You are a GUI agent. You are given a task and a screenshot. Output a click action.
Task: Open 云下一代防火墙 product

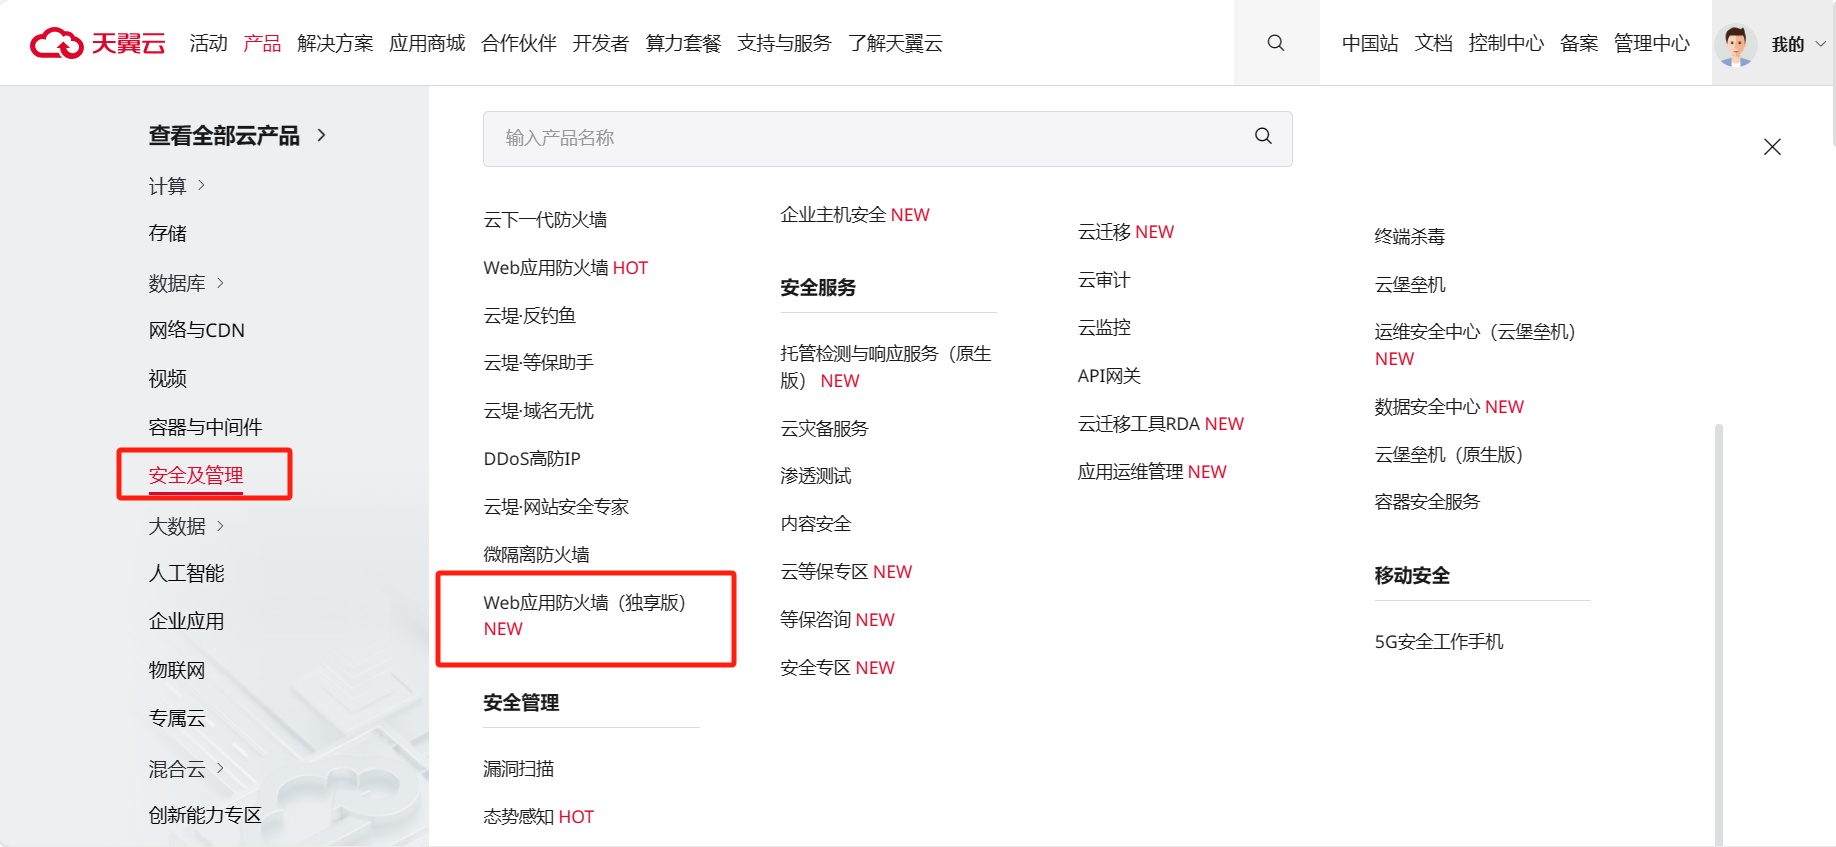click(545, 219)
